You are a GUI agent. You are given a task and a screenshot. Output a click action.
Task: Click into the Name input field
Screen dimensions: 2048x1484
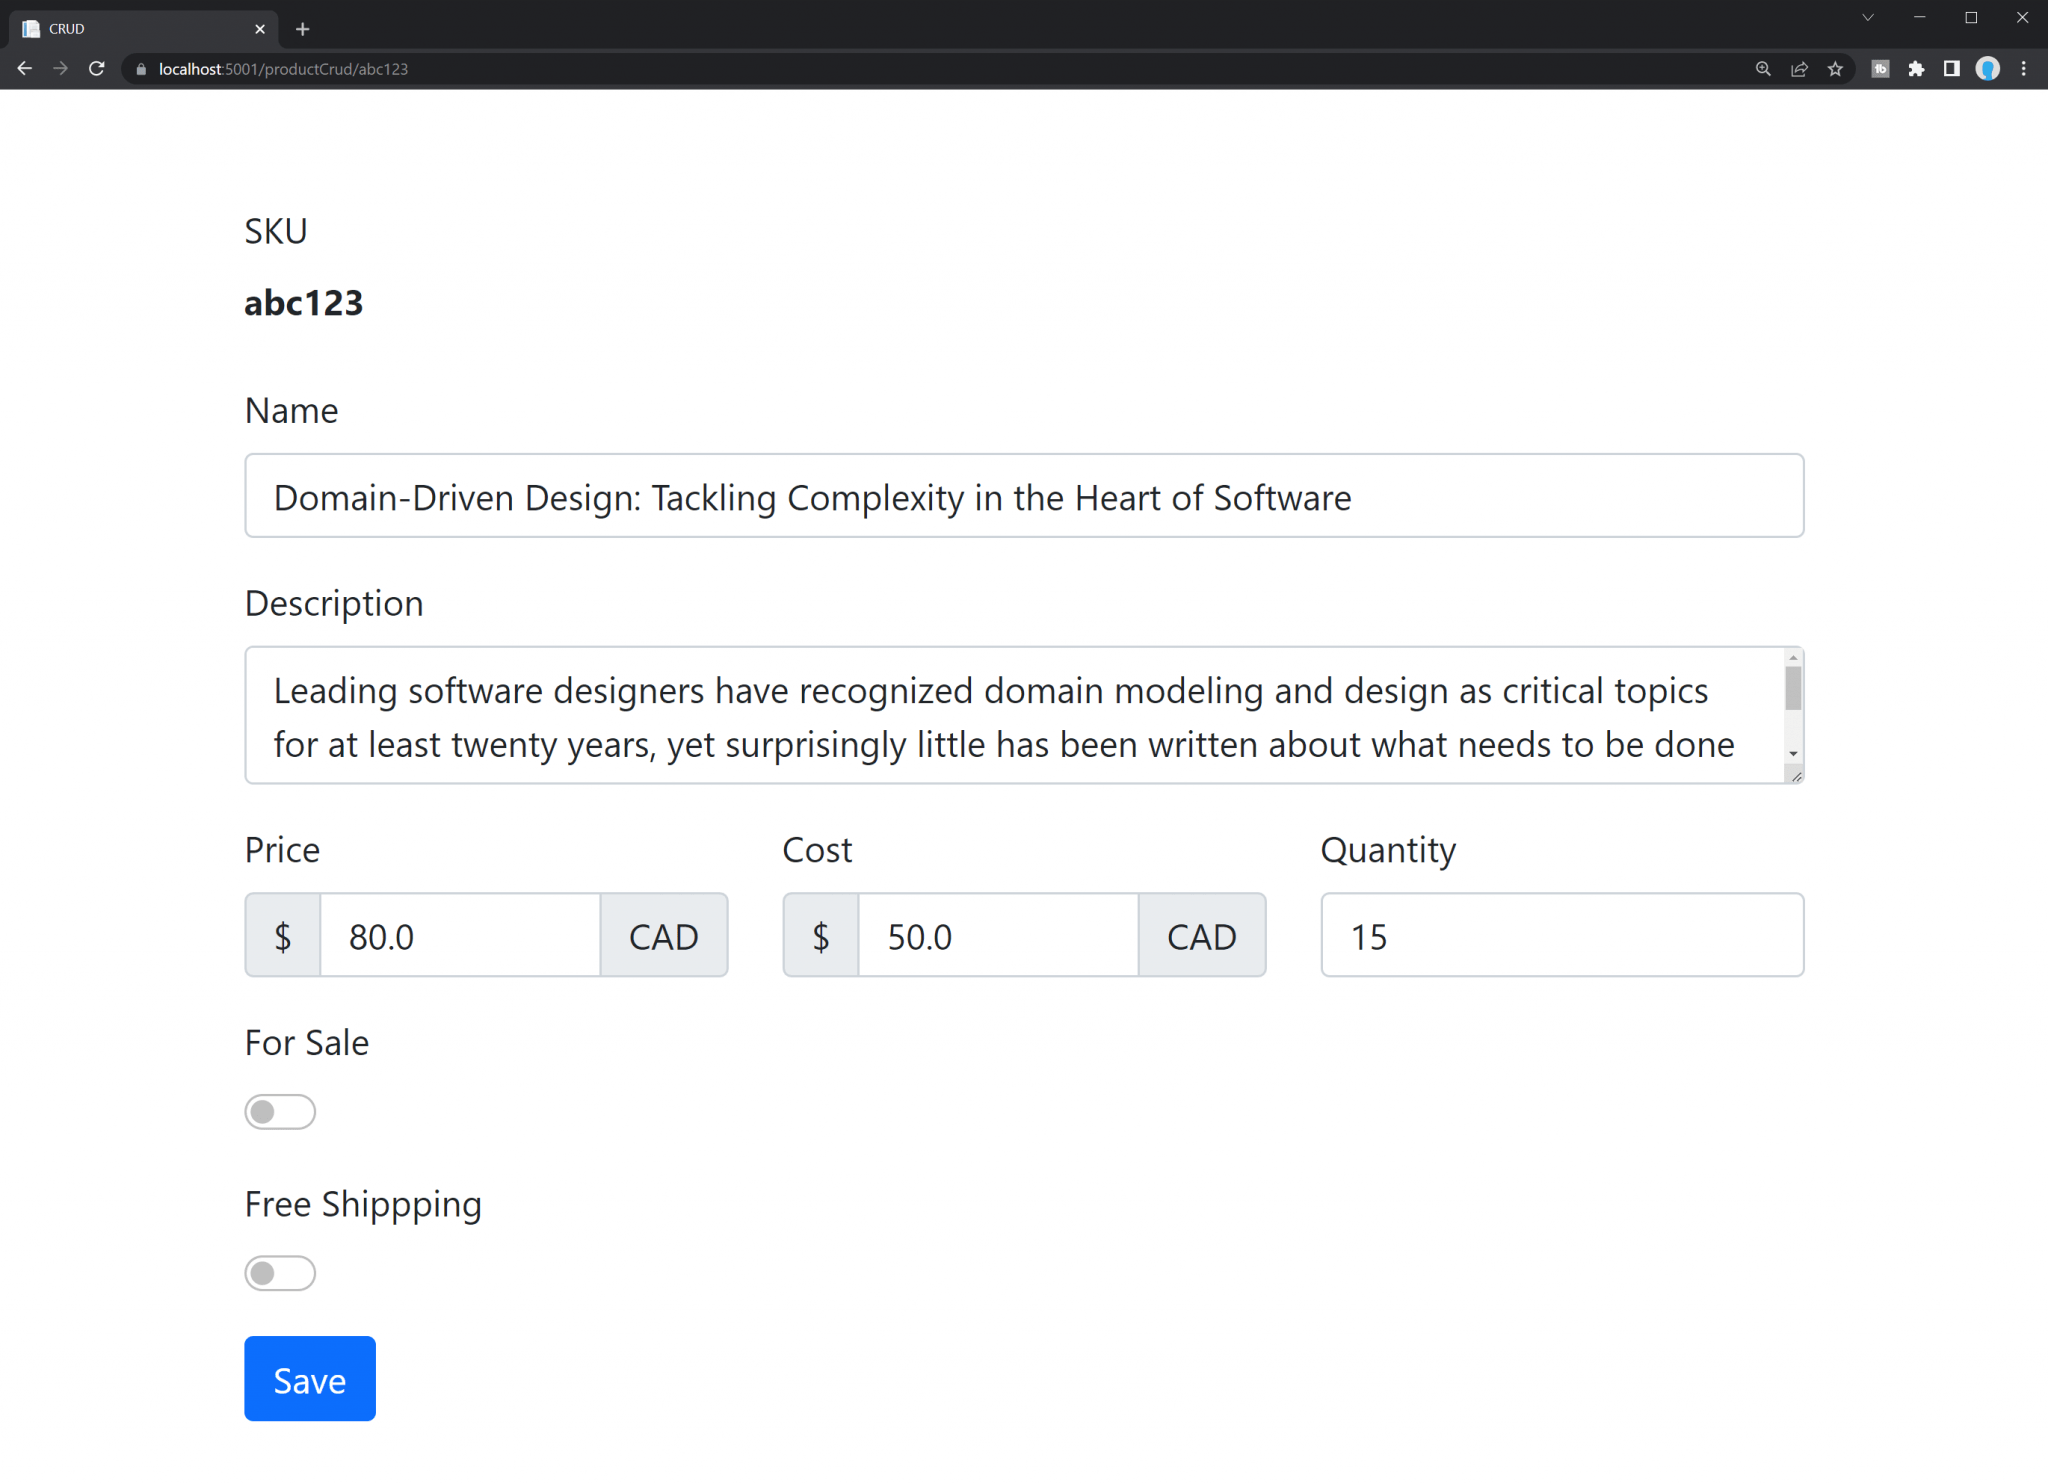click(1024, 496)
